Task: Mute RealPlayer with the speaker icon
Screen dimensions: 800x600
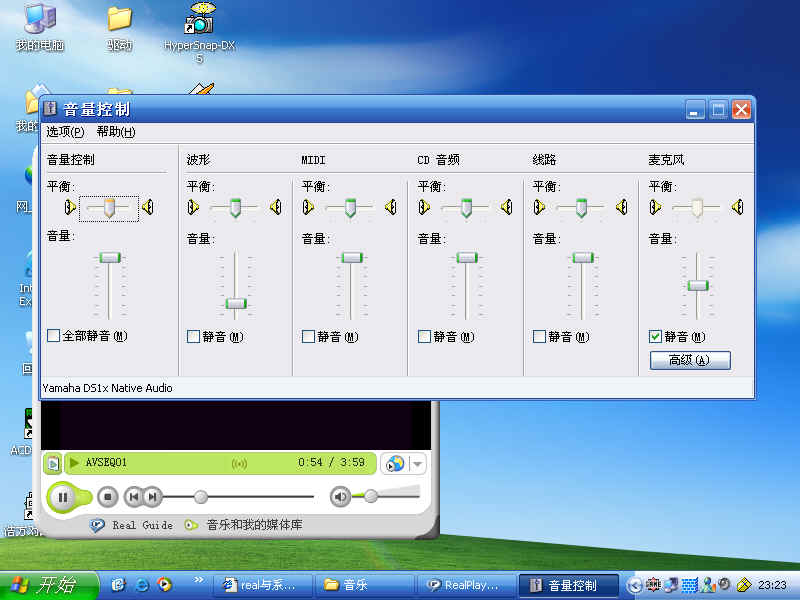Action: tap(340, 496)
